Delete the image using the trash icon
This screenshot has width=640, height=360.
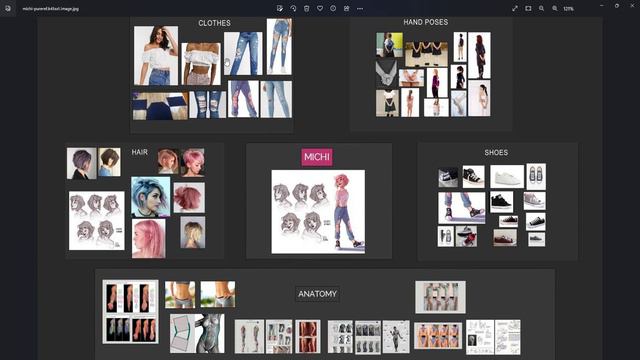[307, 8]
